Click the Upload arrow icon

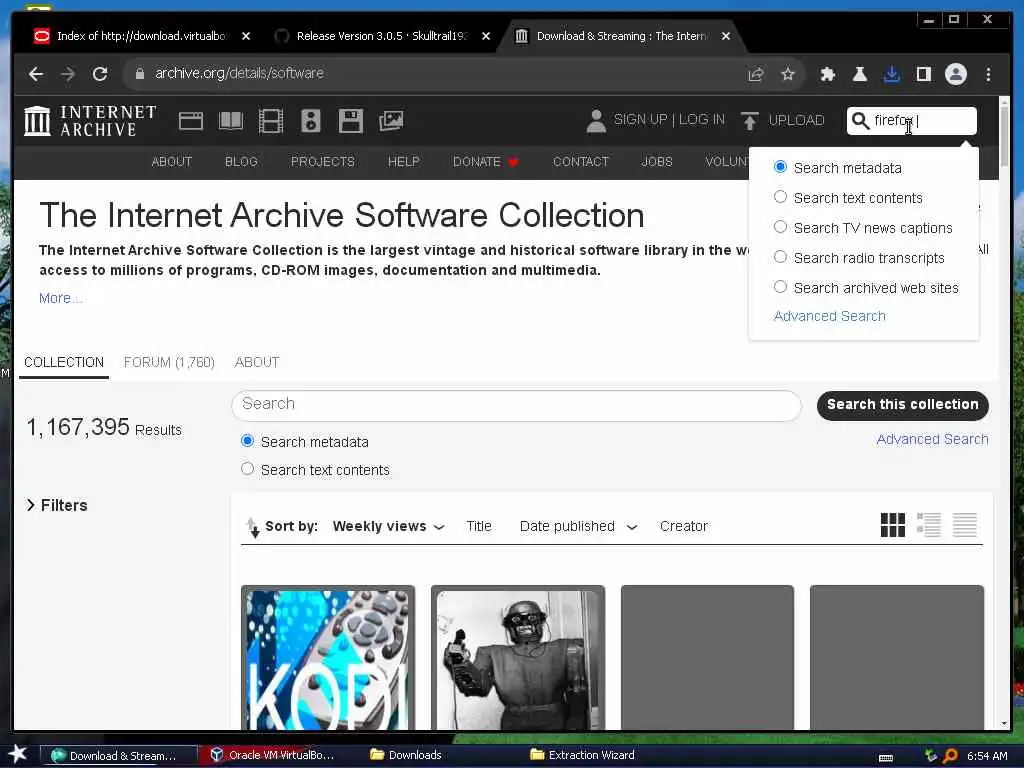(750, 121)
